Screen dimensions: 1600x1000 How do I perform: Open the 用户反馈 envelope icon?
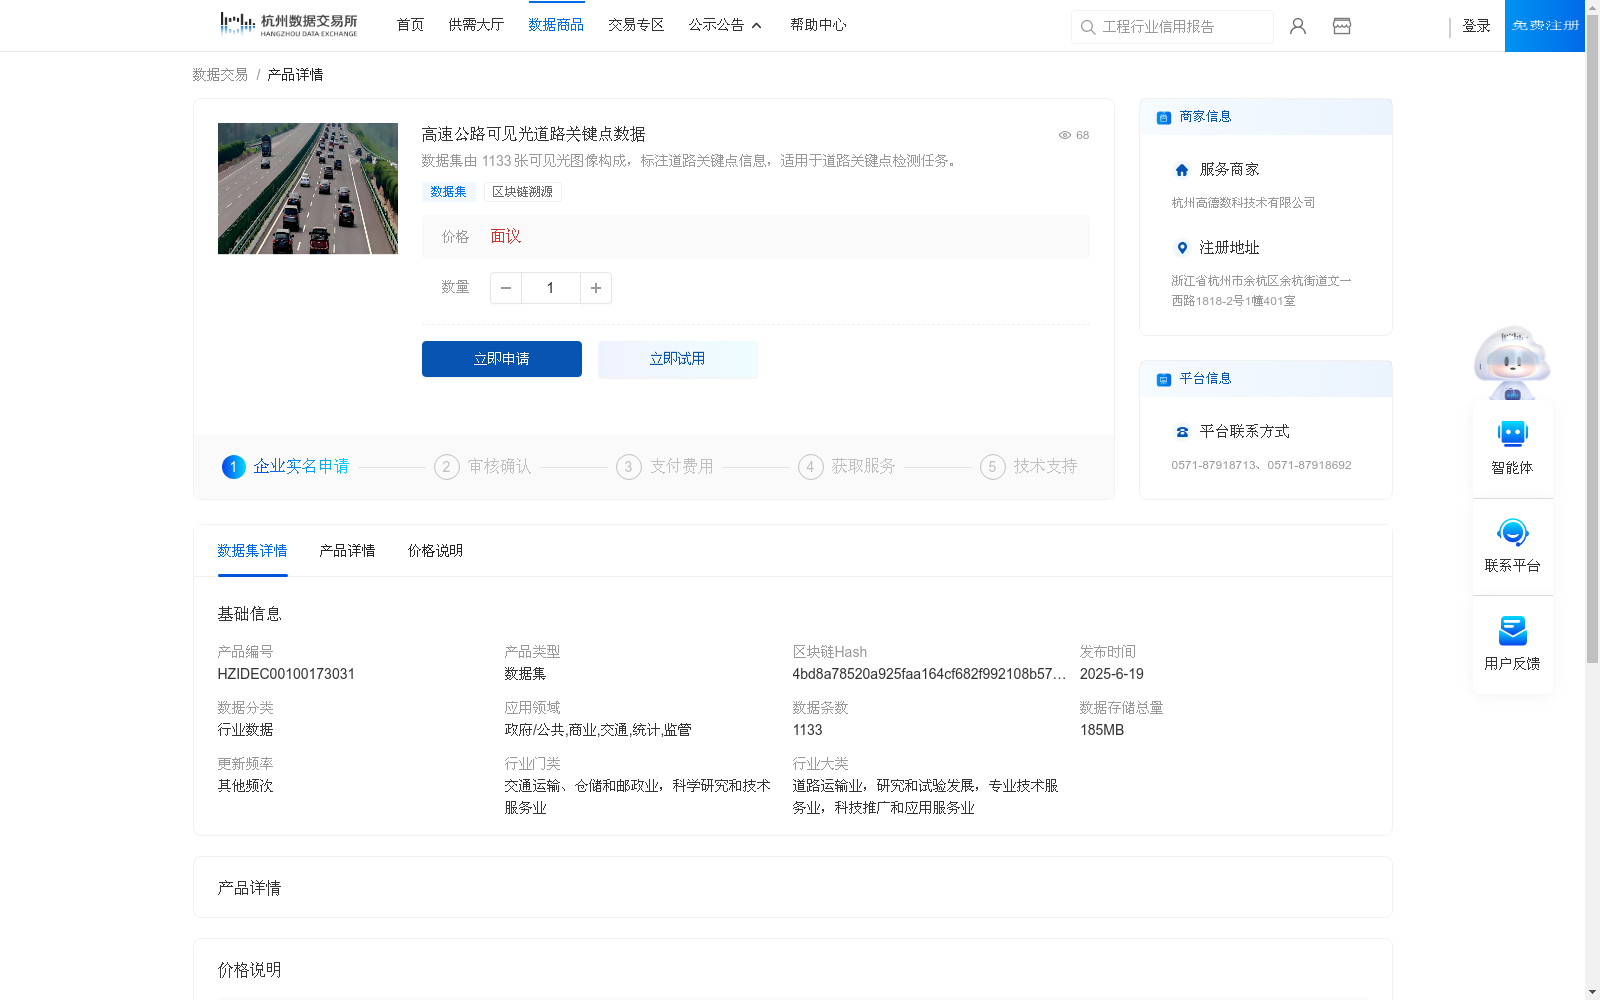[x=1513, y=630]
